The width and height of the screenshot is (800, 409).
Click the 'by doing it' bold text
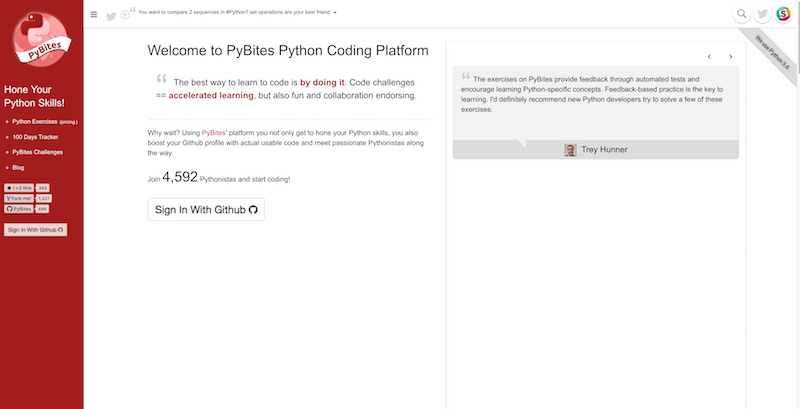pyautogui.click(x=322, y=83)
